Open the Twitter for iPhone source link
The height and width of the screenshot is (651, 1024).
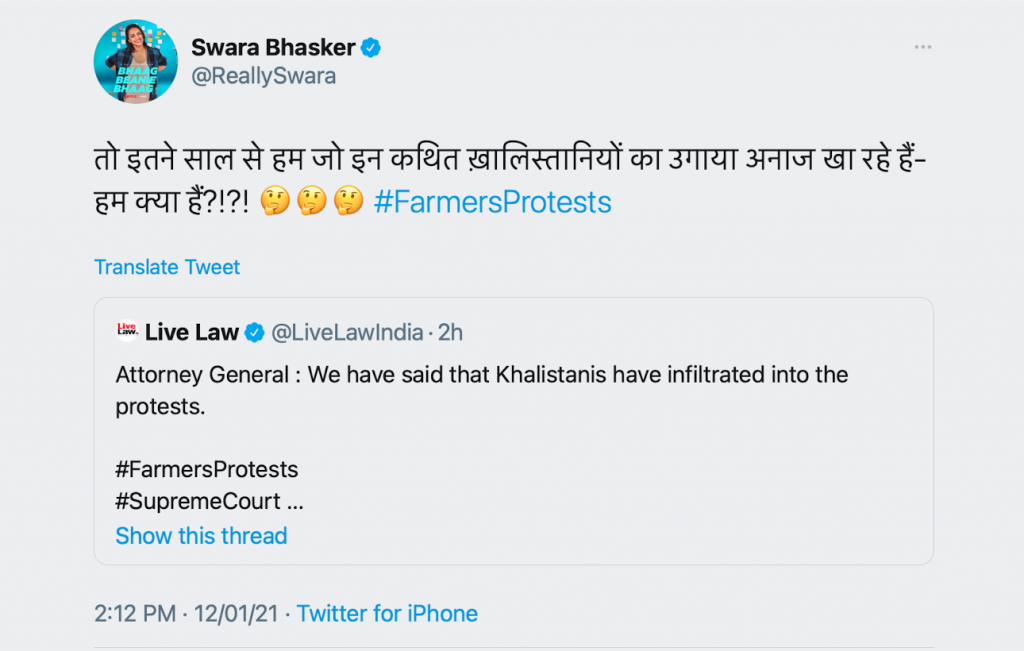coord(387,613)
